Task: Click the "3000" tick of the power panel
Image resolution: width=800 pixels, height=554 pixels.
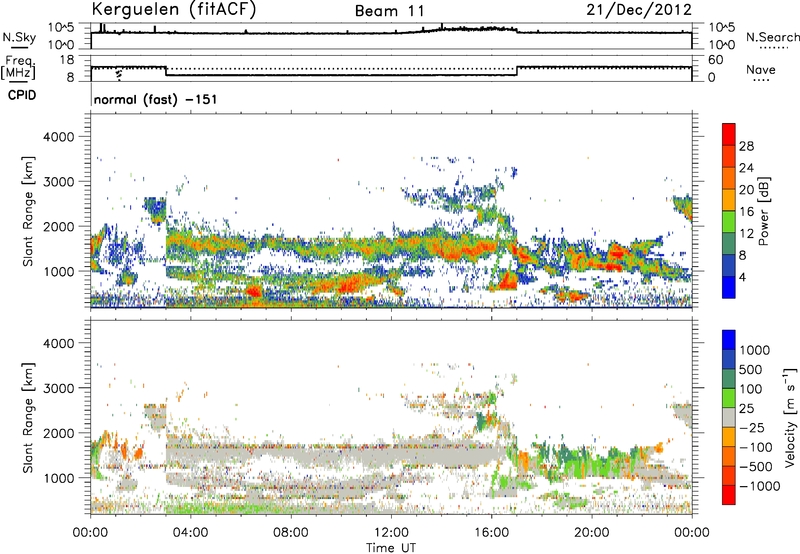Action: point(59,182)
